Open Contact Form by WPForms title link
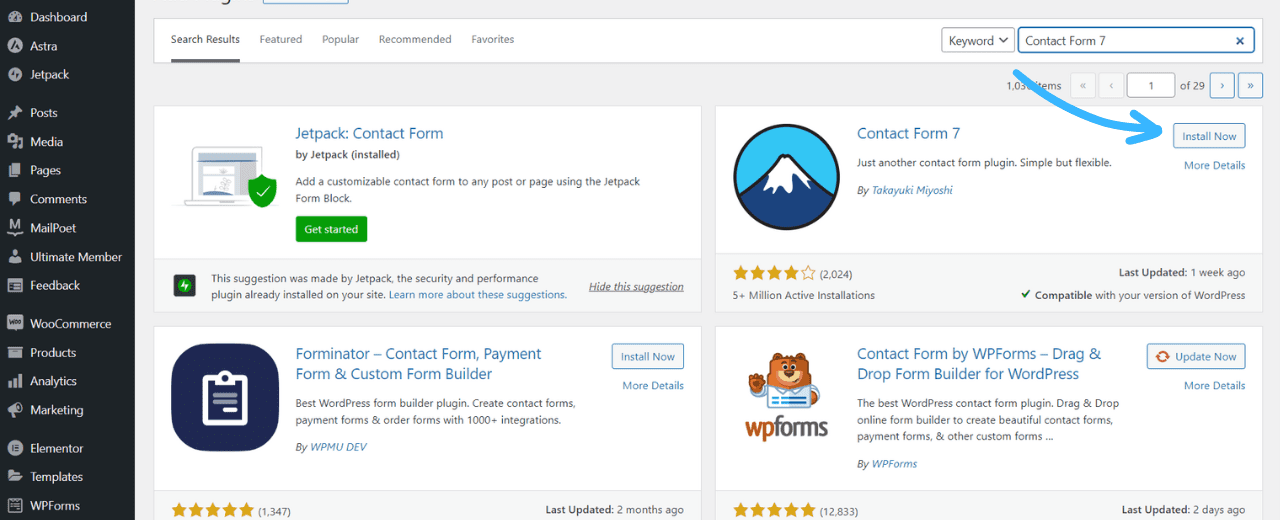Viewport: 1280px width, 520px height. (x=979, y=364)
